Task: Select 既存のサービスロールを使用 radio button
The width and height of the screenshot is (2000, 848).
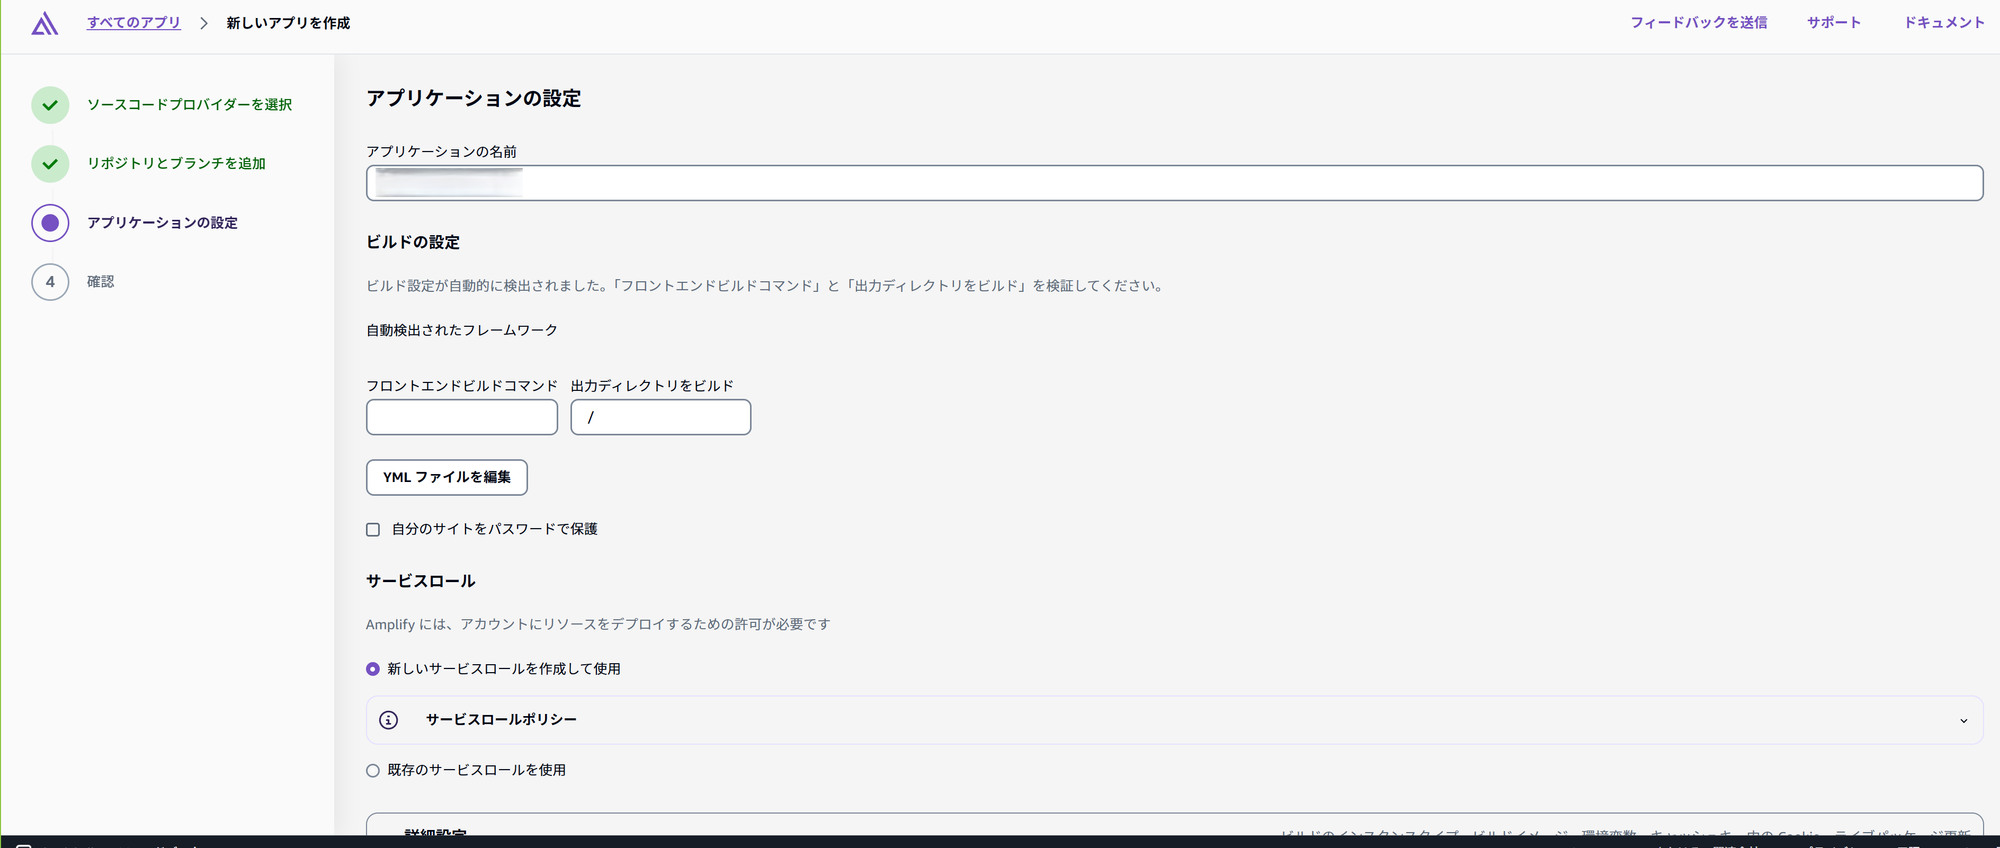Action: tap(373, 771)
